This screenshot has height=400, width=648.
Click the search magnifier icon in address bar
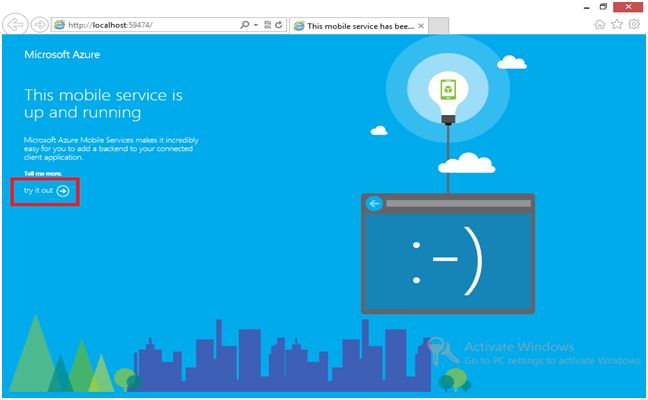(245, 25)
